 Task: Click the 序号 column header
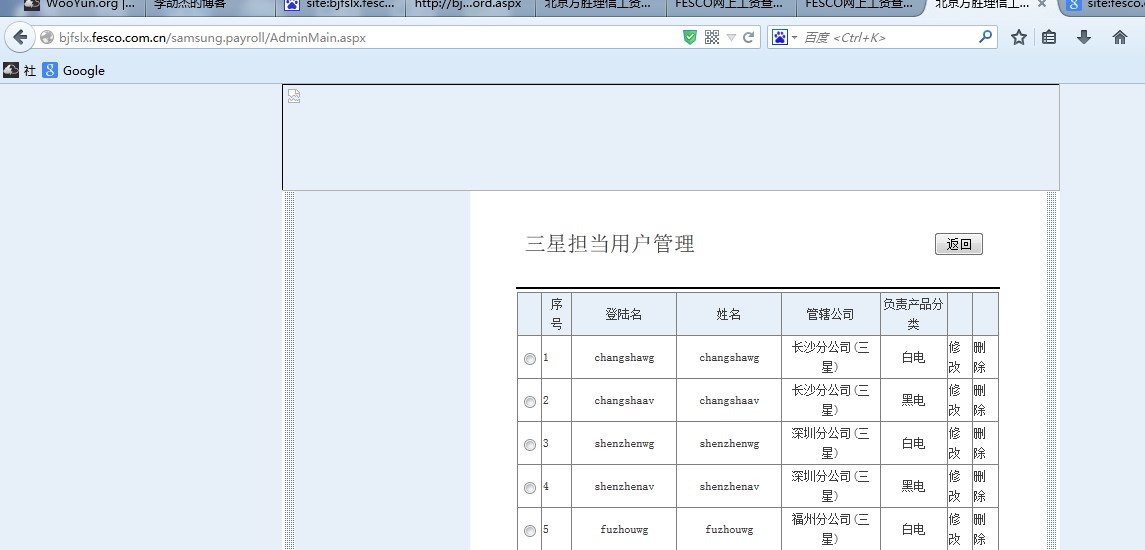point(556,314)
